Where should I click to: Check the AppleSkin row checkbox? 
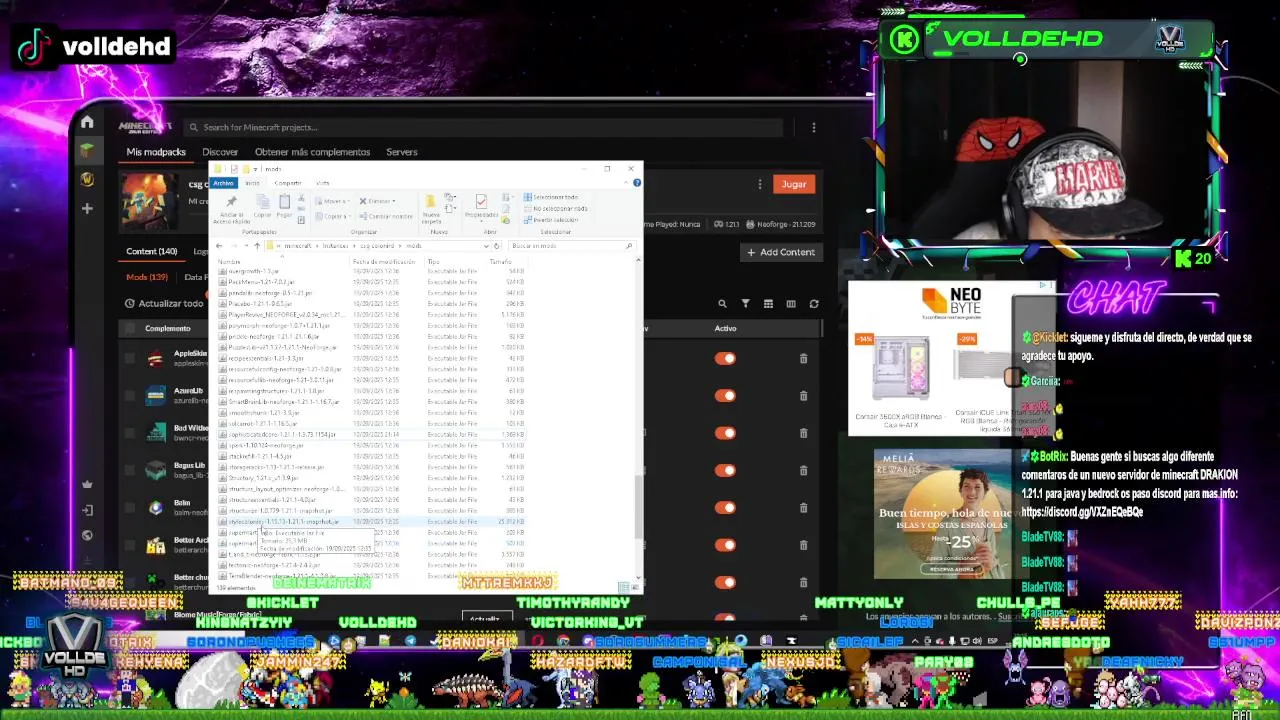129,358
